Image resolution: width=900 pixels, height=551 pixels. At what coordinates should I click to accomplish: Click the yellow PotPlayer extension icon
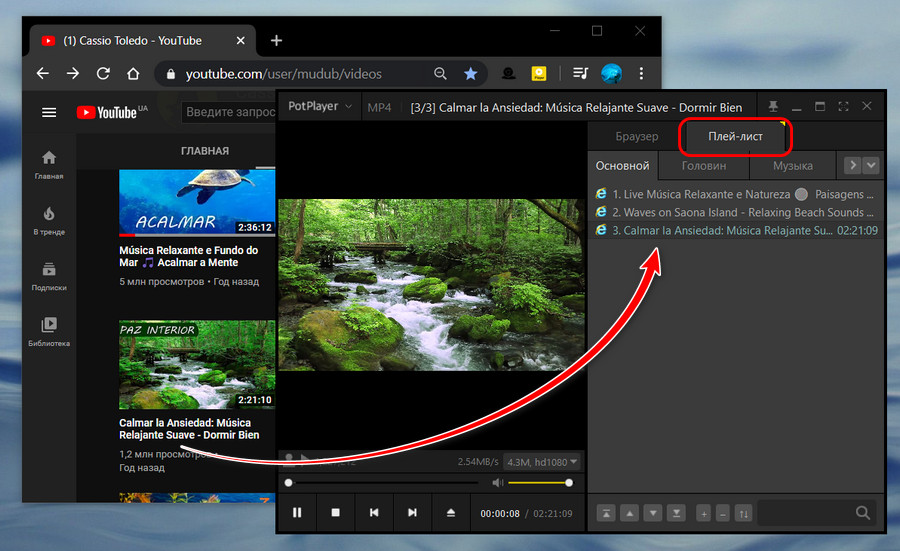coord(539,73)
